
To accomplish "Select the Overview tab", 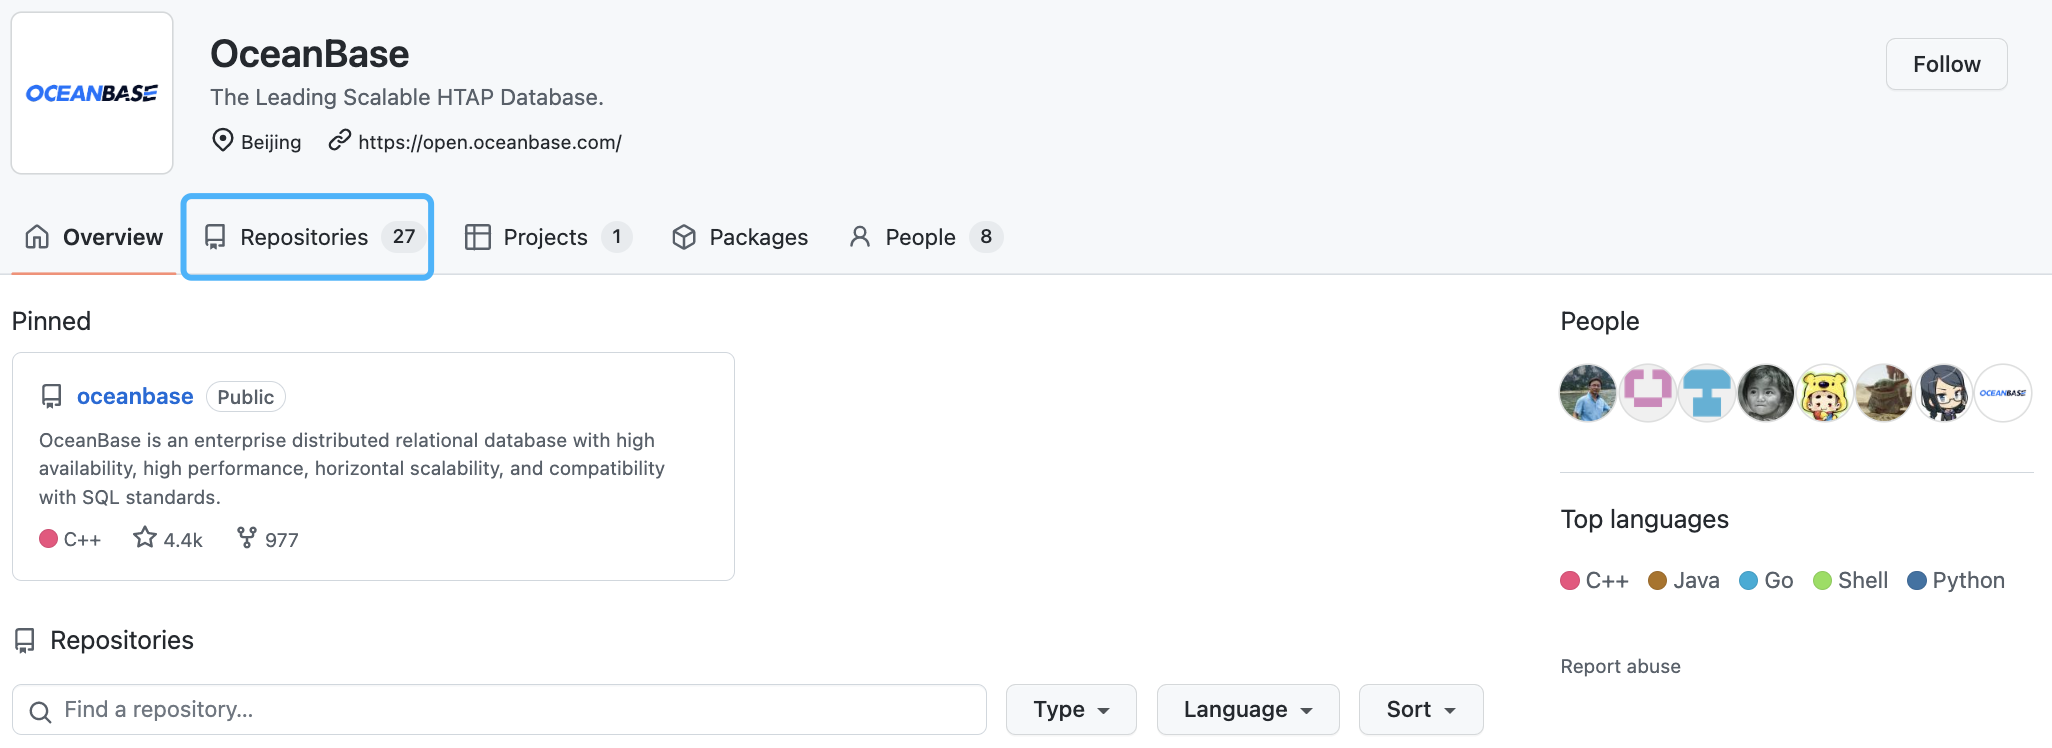I will 94,237.
